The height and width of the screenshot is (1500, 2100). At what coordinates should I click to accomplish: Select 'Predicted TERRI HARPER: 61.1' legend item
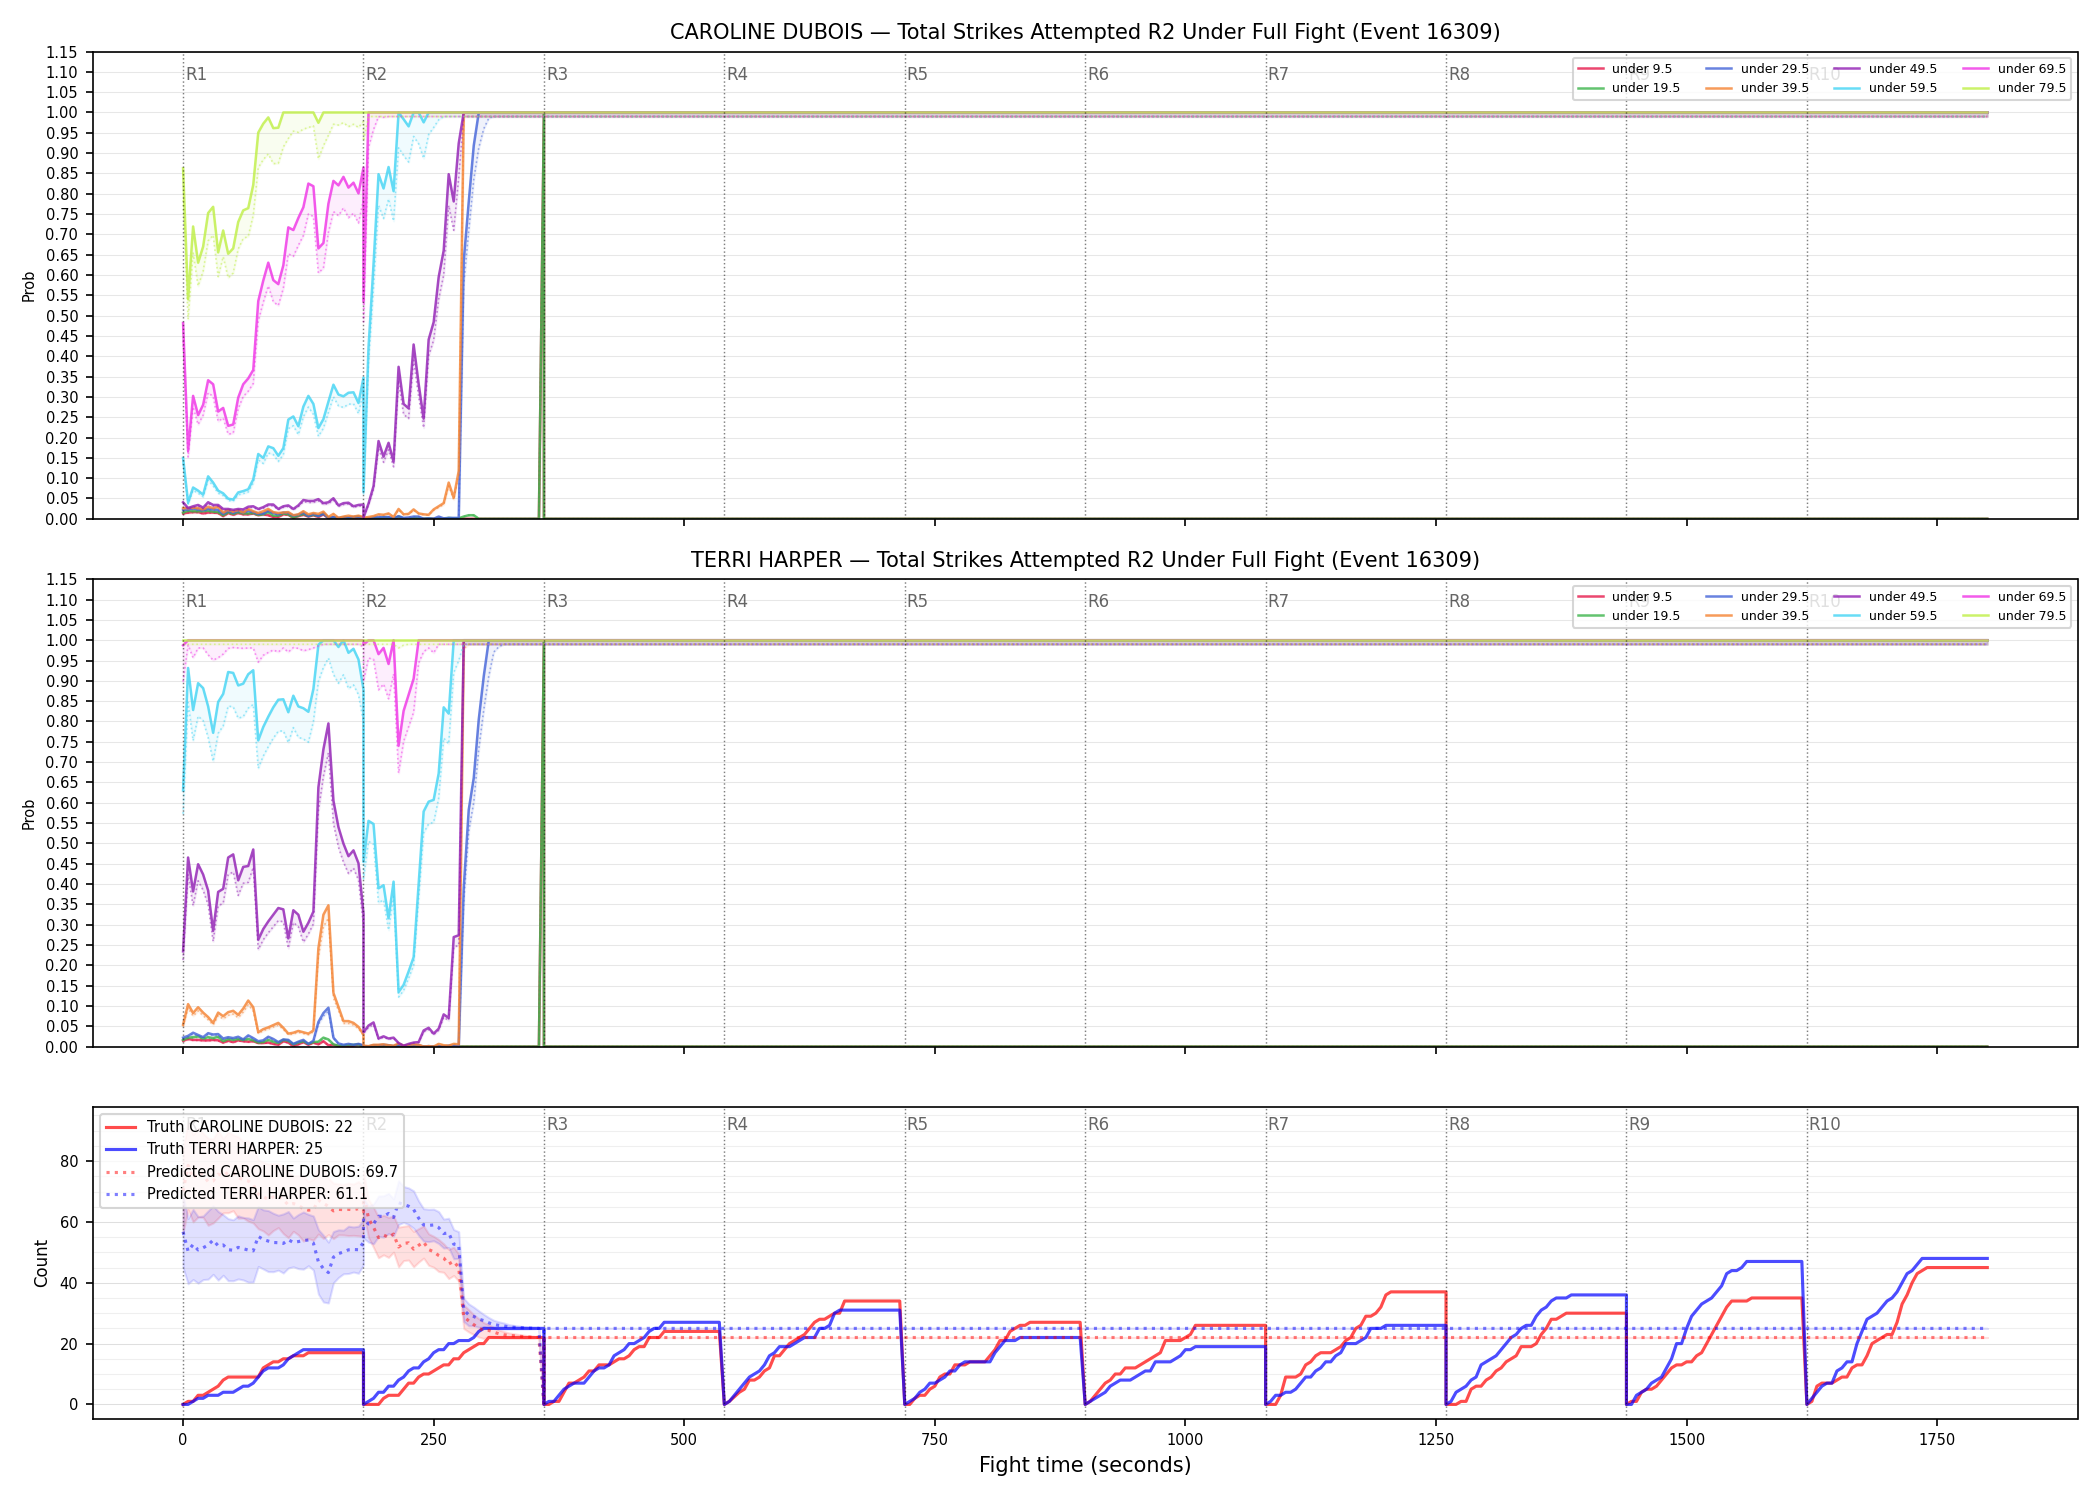[236, 1194]
